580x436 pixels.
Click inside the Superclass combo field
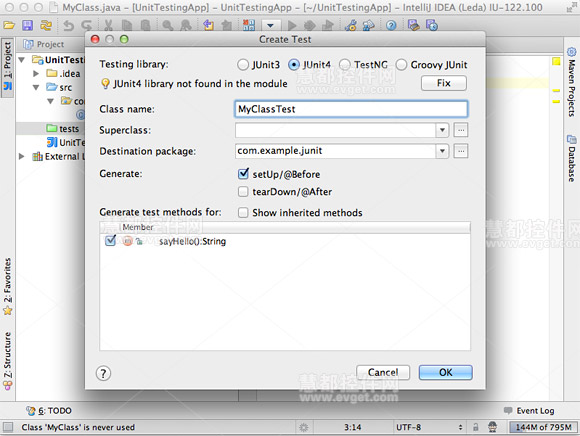click(335, 130)
